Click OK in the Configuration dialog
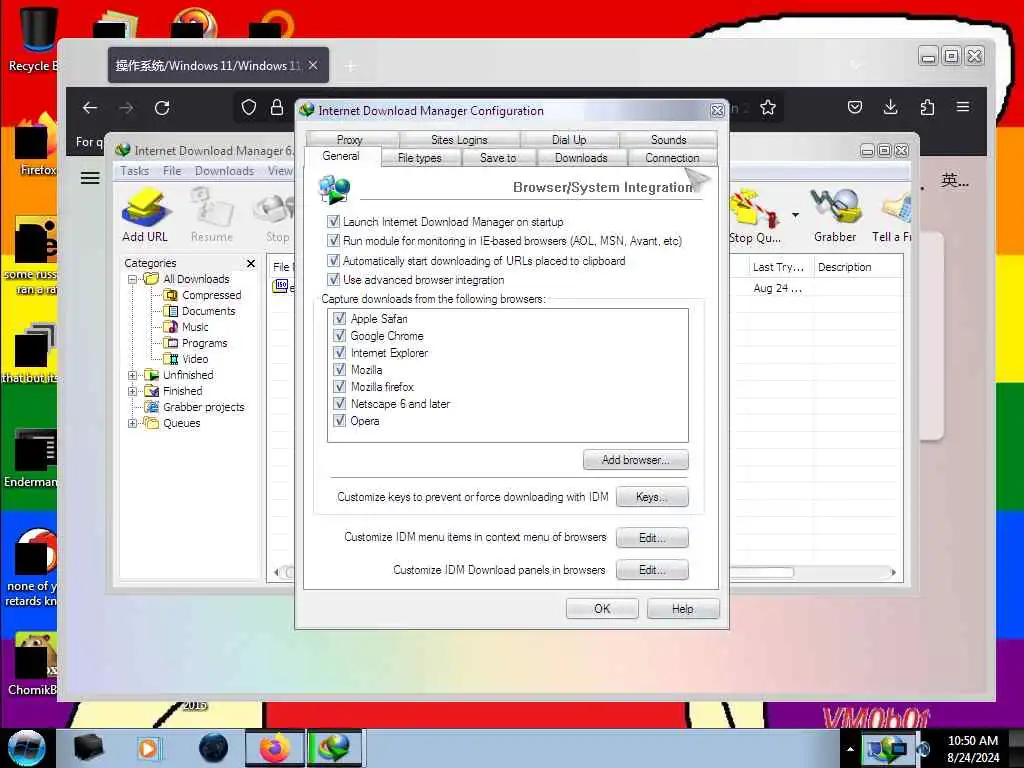1024x768 pixels. [x=602, y=609]
